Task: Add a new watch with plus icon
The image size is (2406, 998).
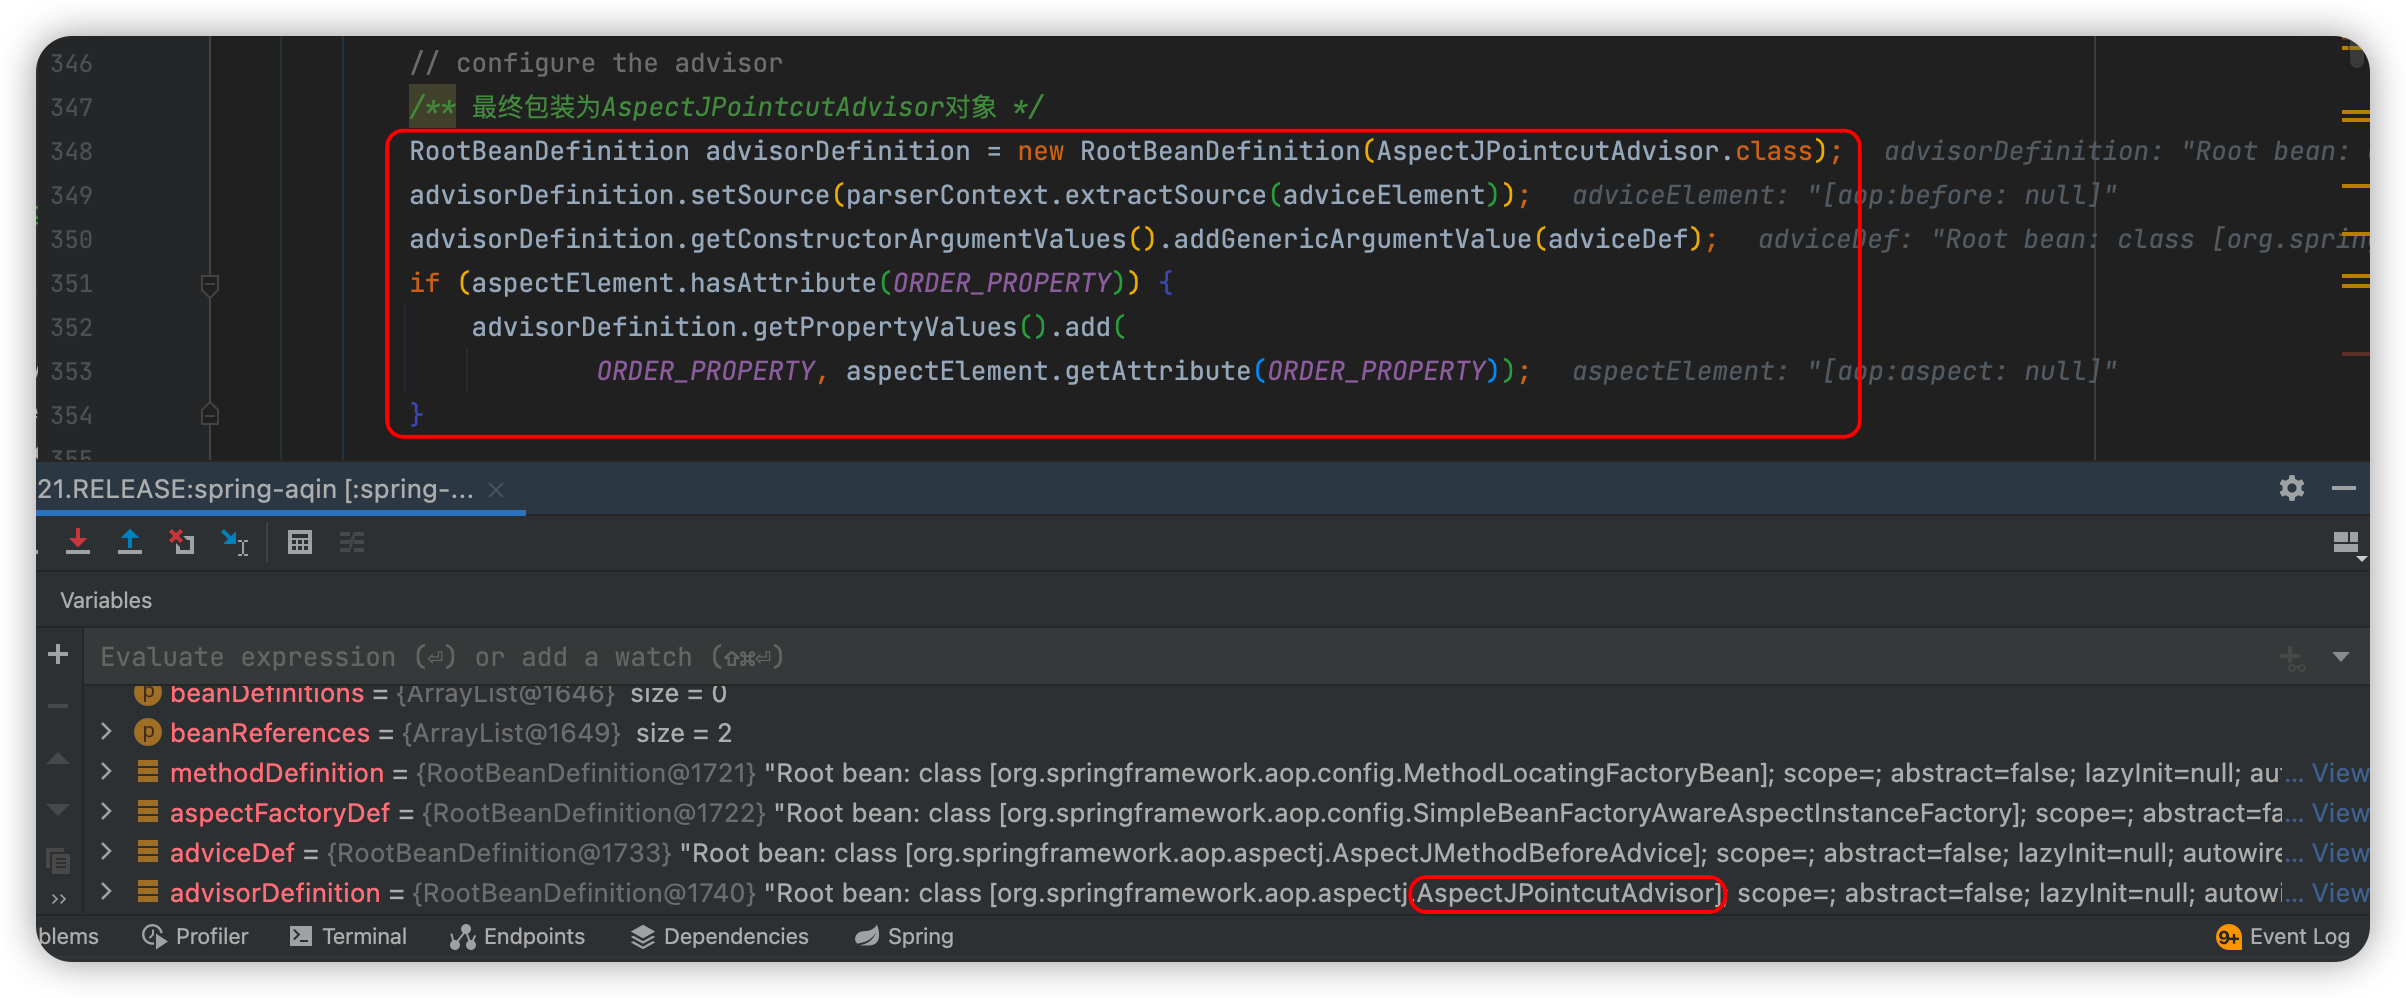Action: (58, 655)
